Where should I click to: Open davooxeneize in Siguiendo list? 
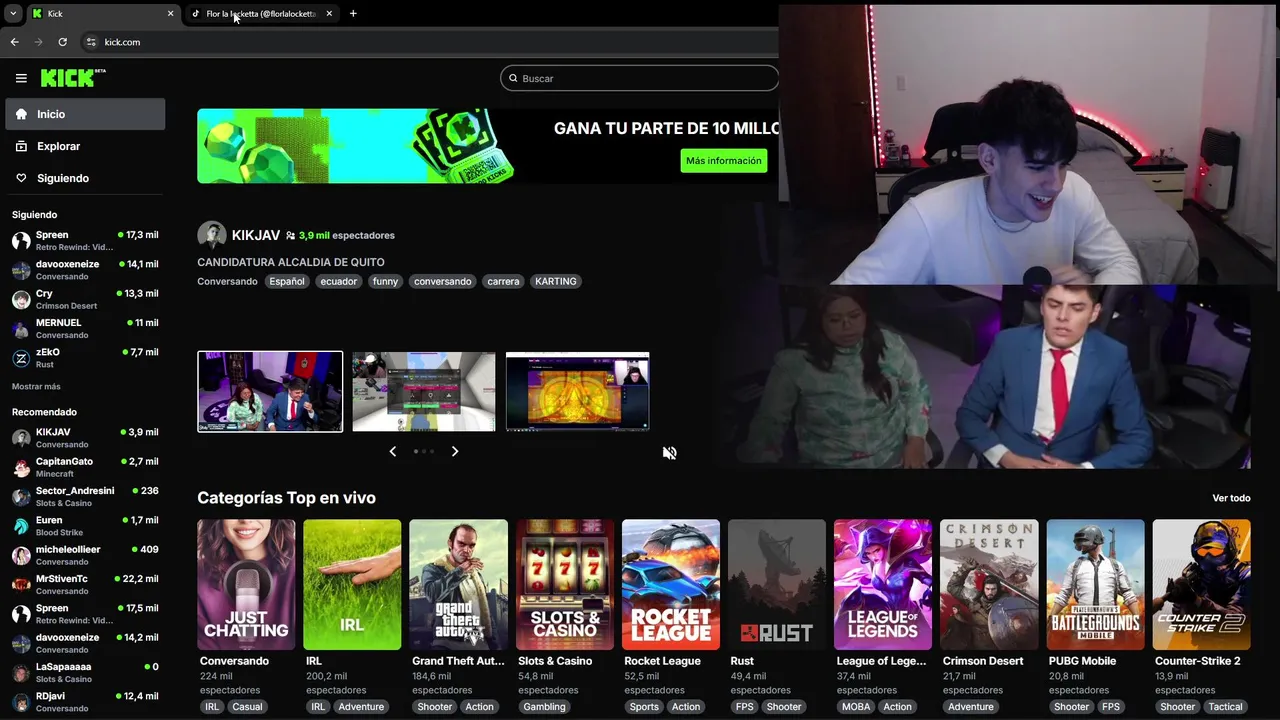(x=85, y=270)
